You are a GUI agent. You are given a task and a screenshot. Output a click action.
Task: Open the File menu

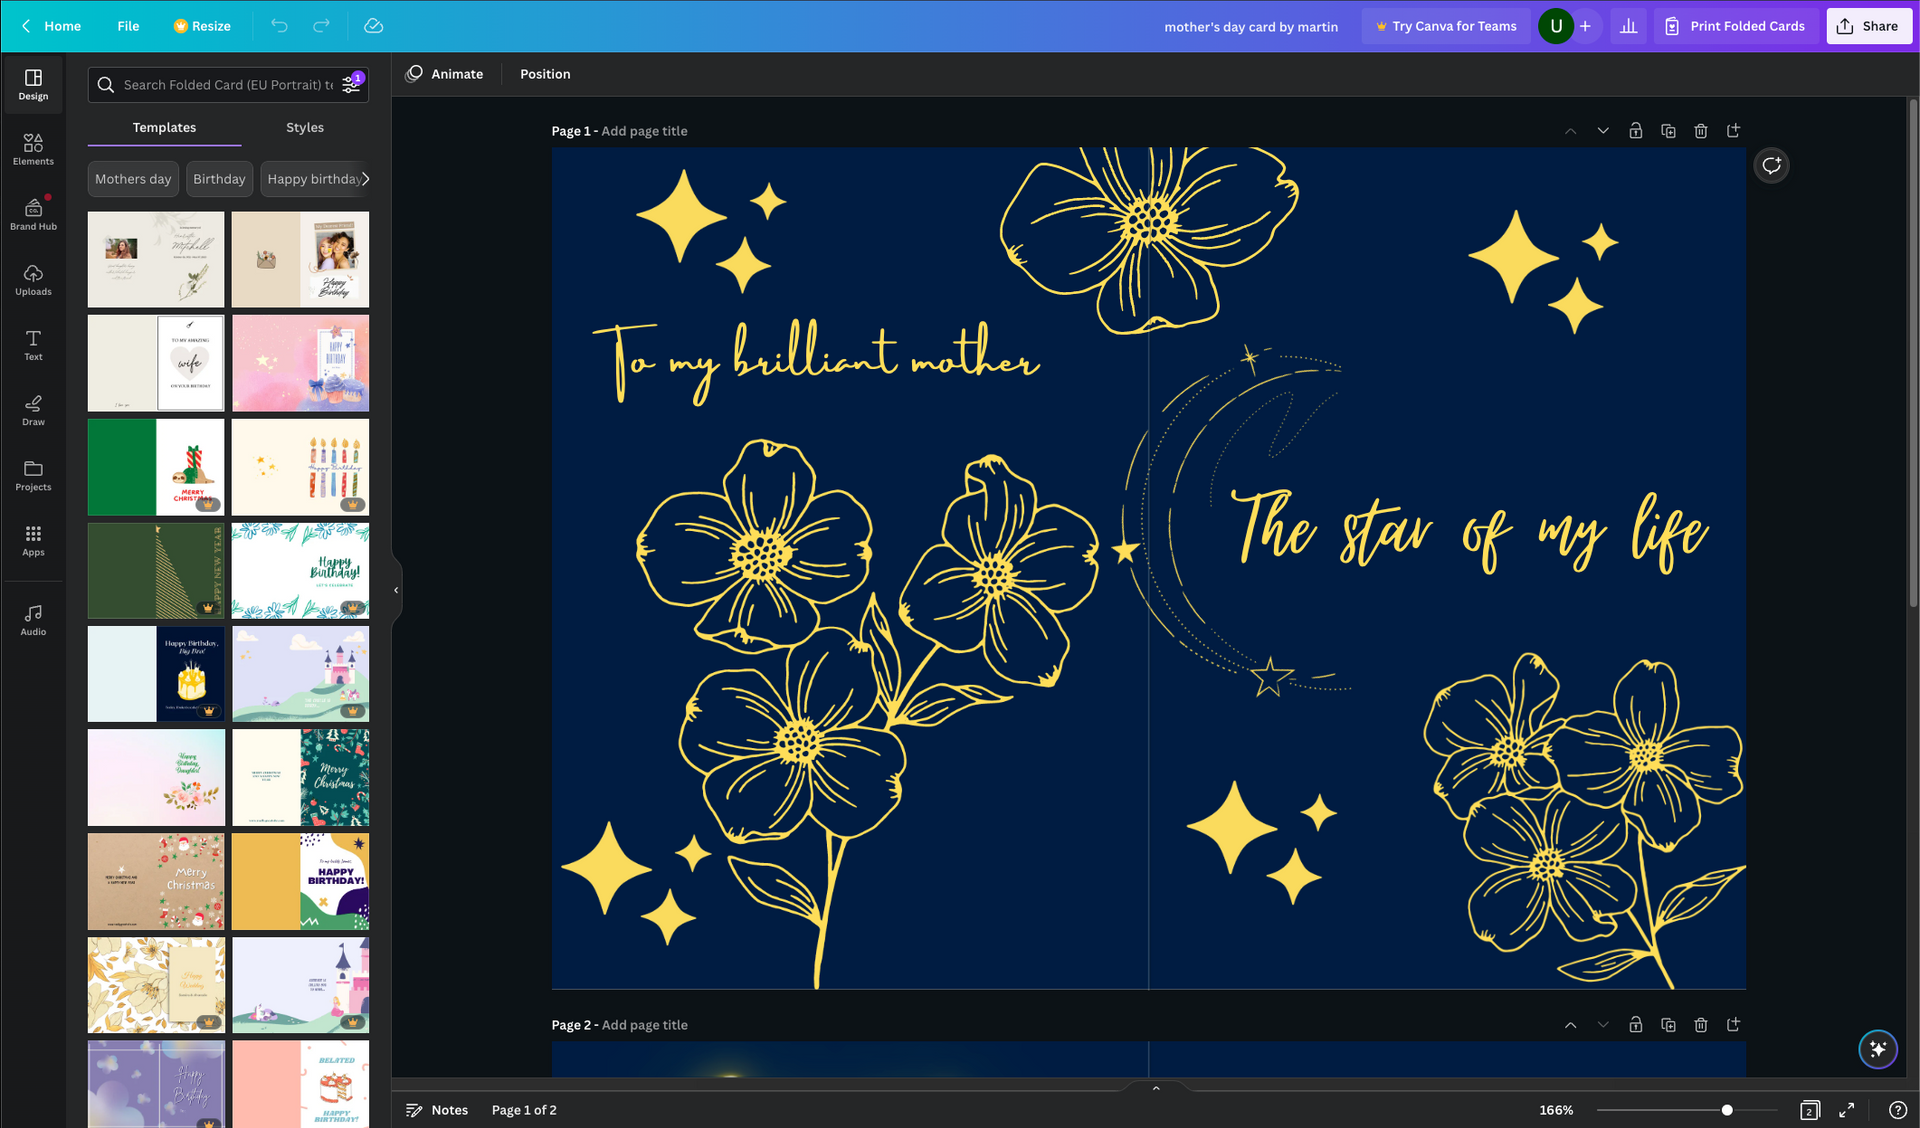pos(128,26)
